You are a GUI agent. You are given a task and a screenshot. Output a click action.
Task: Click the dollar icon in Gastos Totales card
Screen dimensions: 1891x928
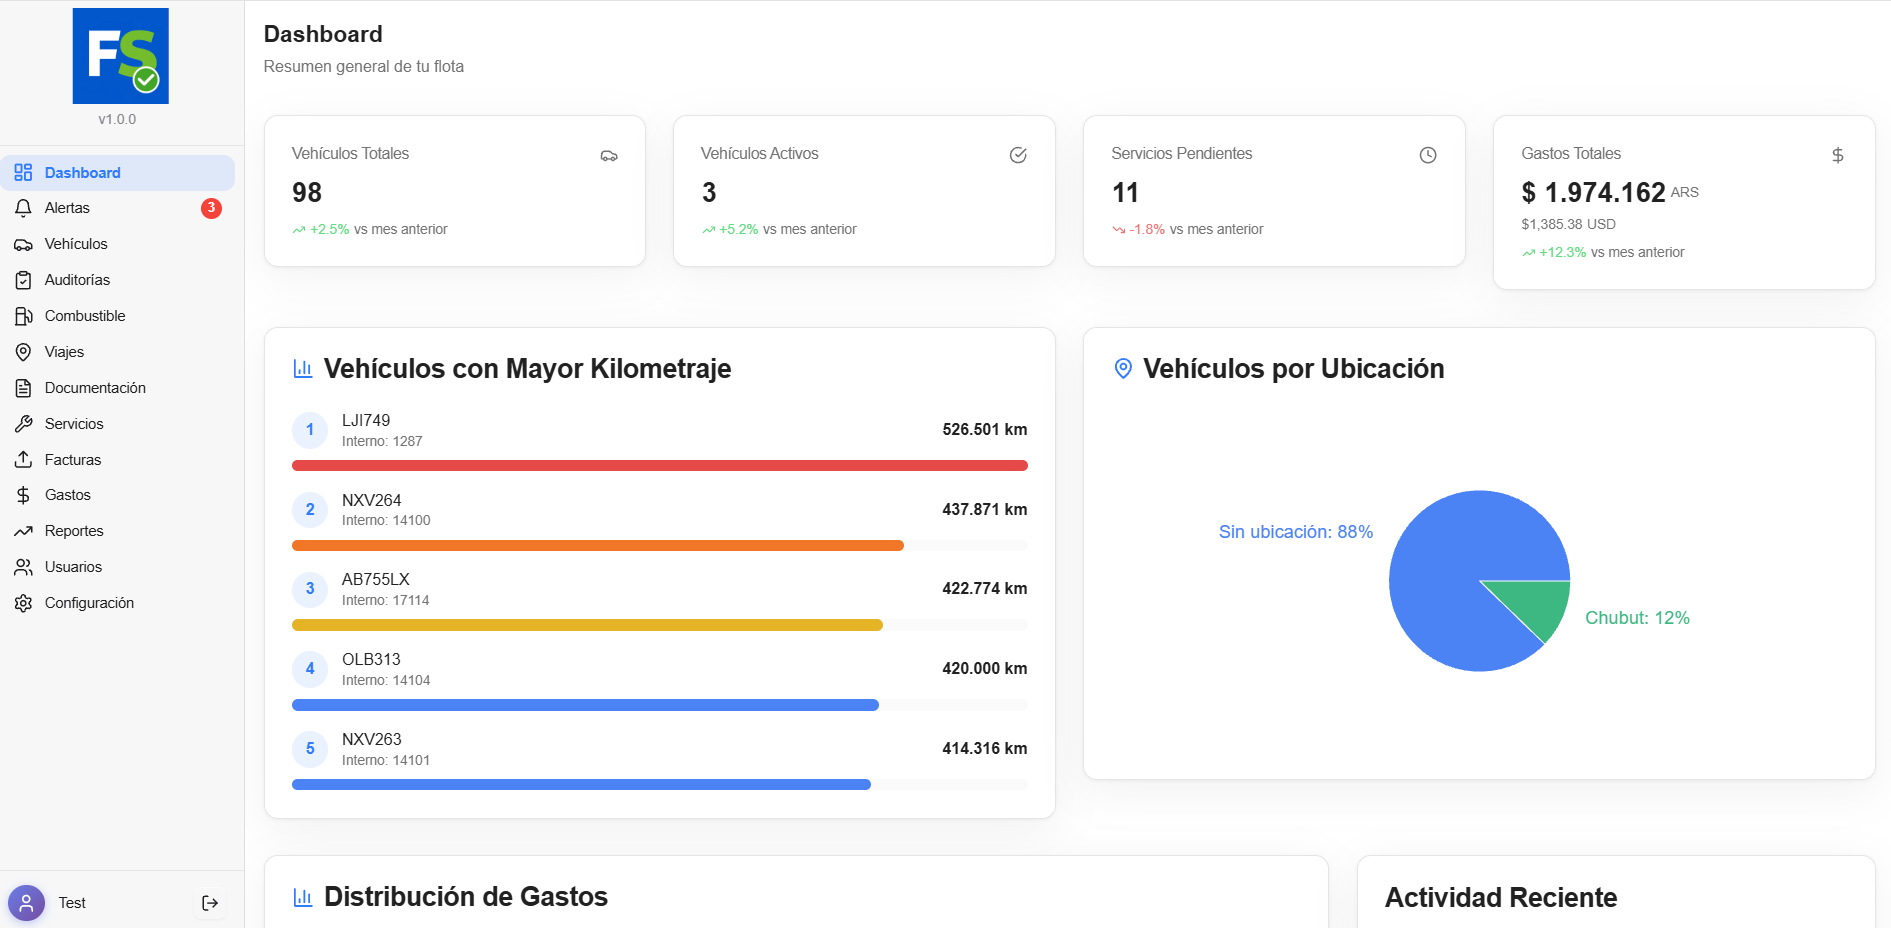(1838, 155)
